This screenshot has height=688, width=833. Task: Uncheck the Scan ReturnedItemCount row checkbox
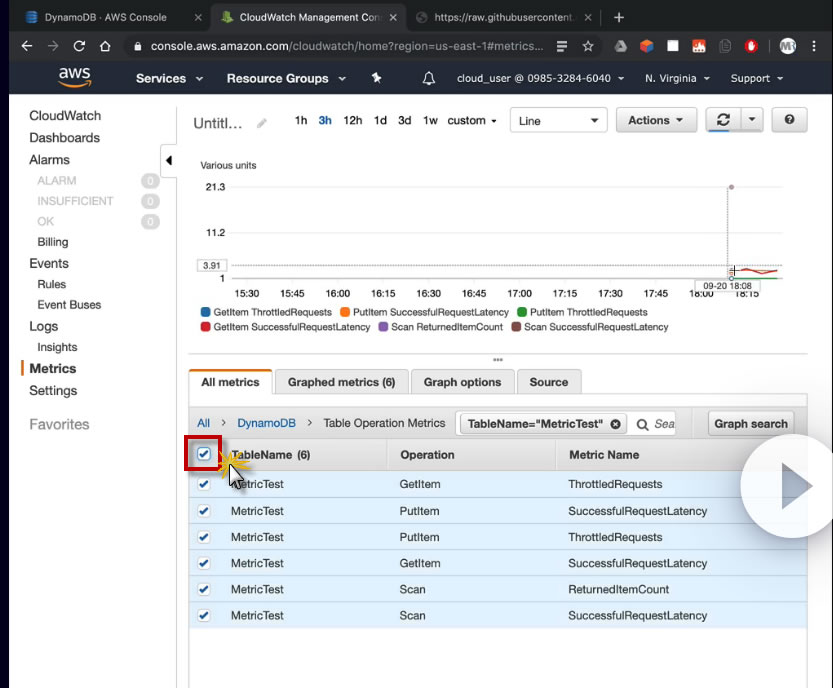tap(204, 590)
